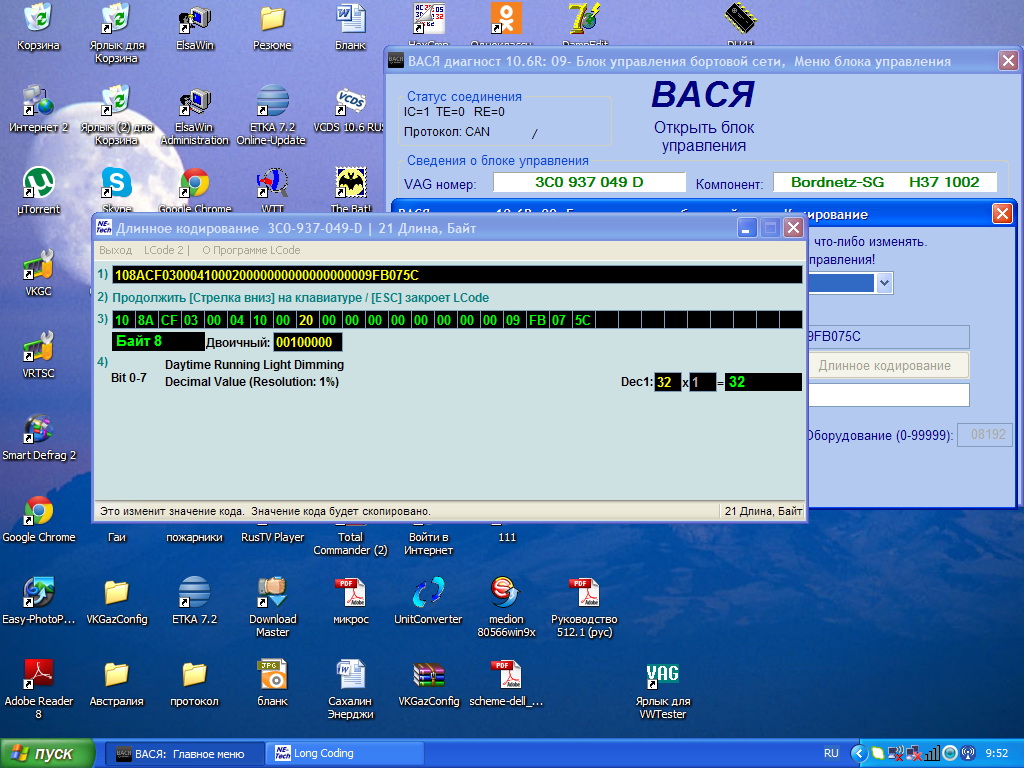Screen dimensions: 1024x768
Task: Open Smart Defrag 2 shortcut
Action: click(38, 430)
